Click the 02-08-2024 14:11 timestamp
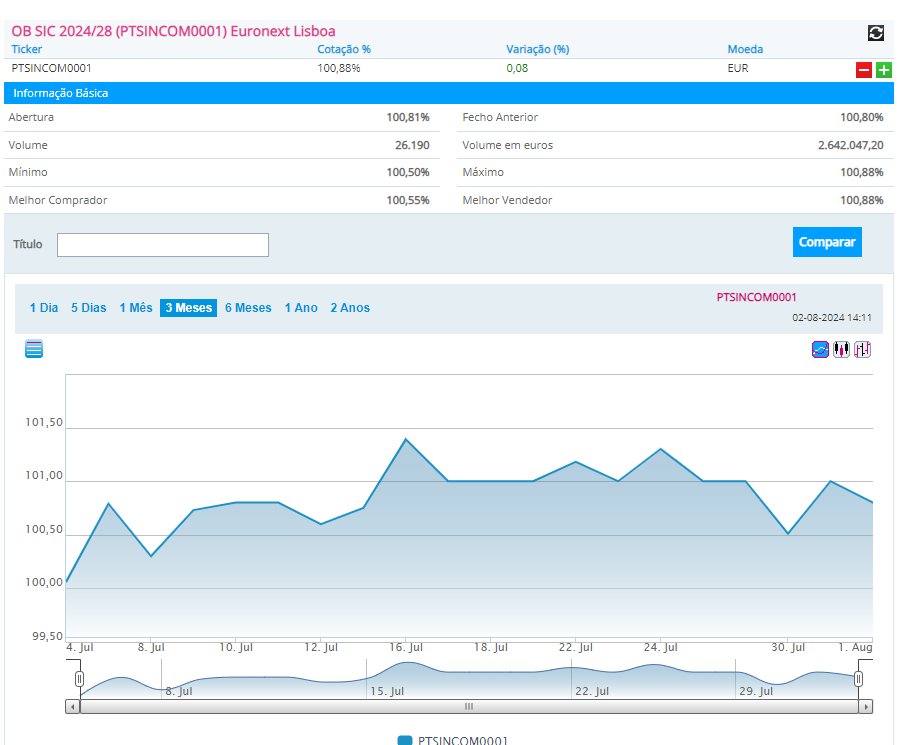899x745 pixels. tap(832, 317)
